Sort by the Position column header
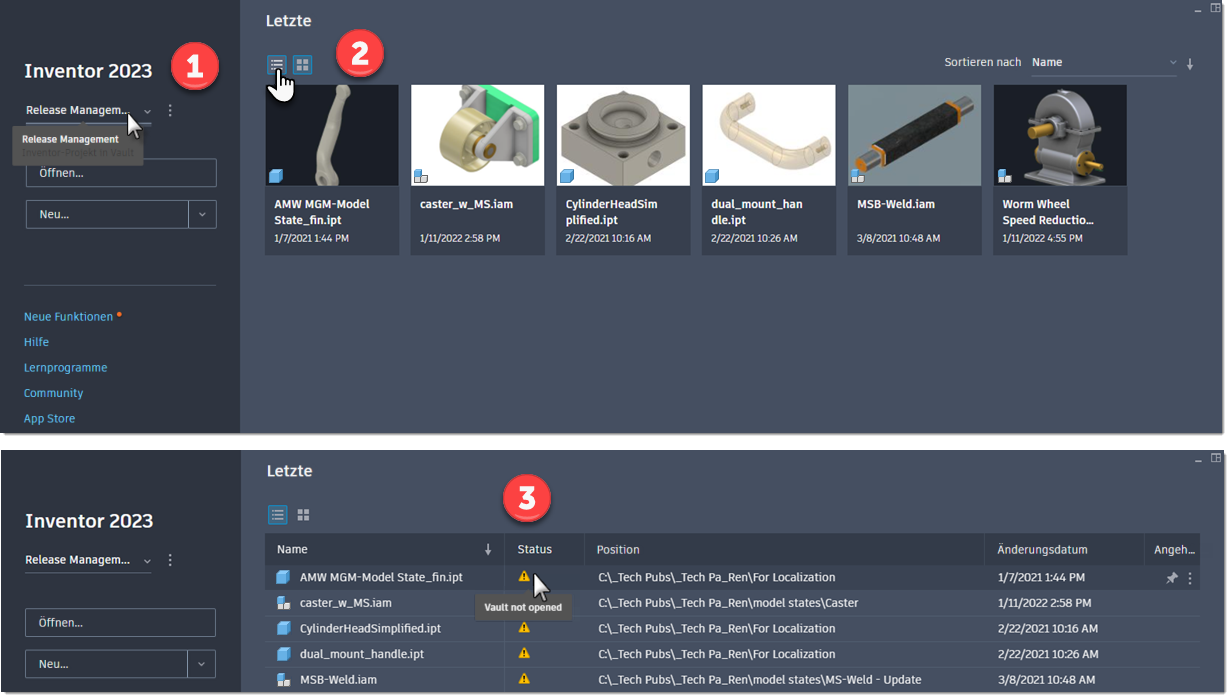Image resolution: width=1227 pixels, height=695 pixels. pos(785,549)
